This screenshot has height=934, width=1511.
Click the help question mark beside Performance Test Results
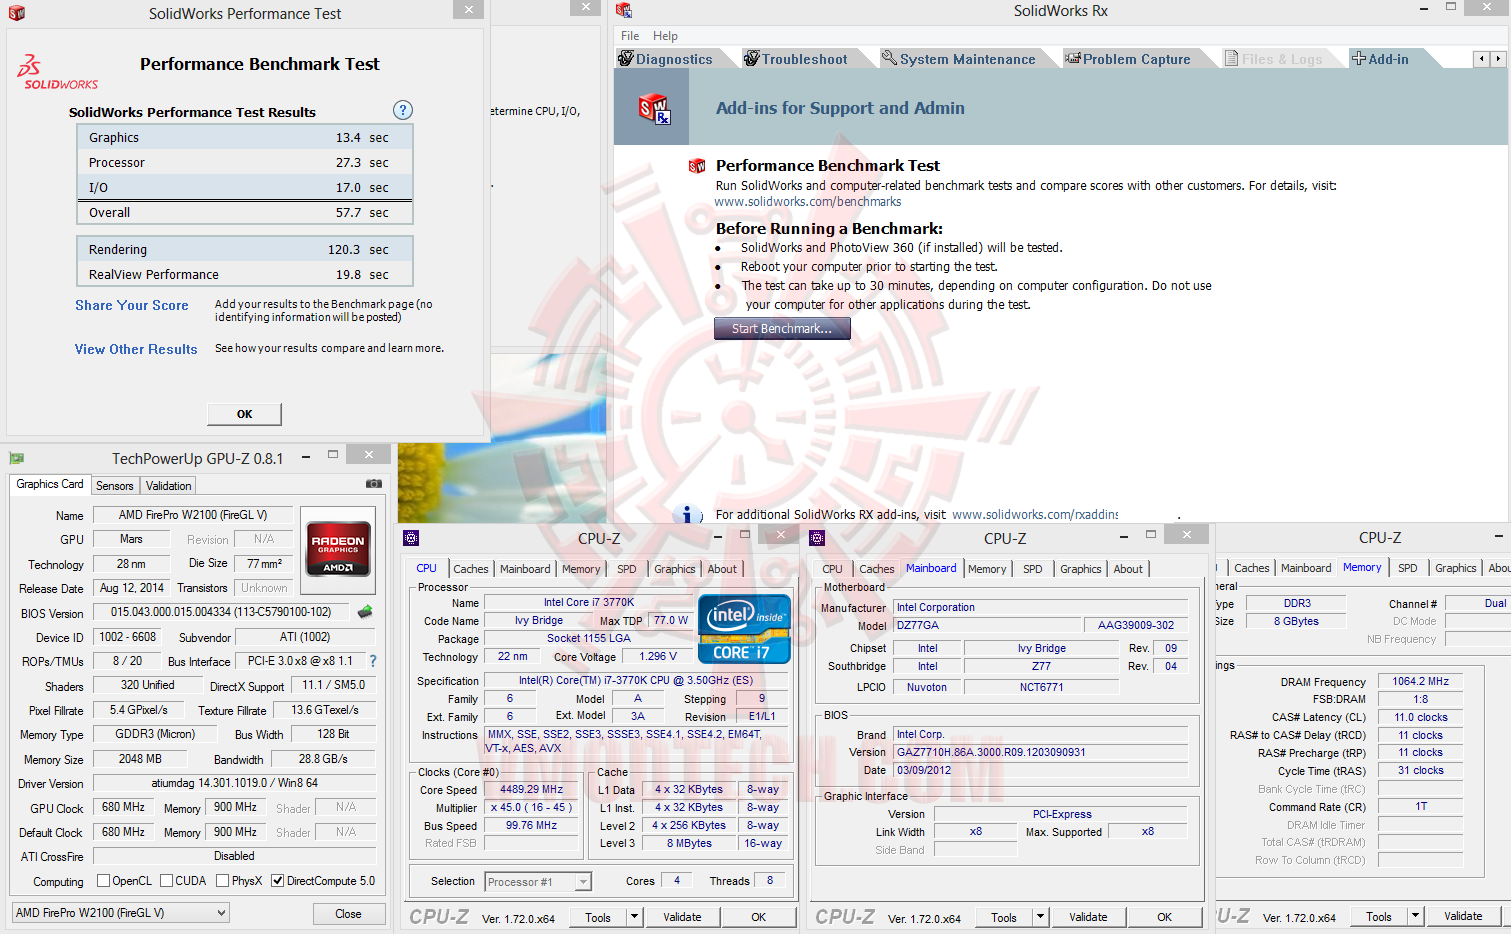pos(402,110)
